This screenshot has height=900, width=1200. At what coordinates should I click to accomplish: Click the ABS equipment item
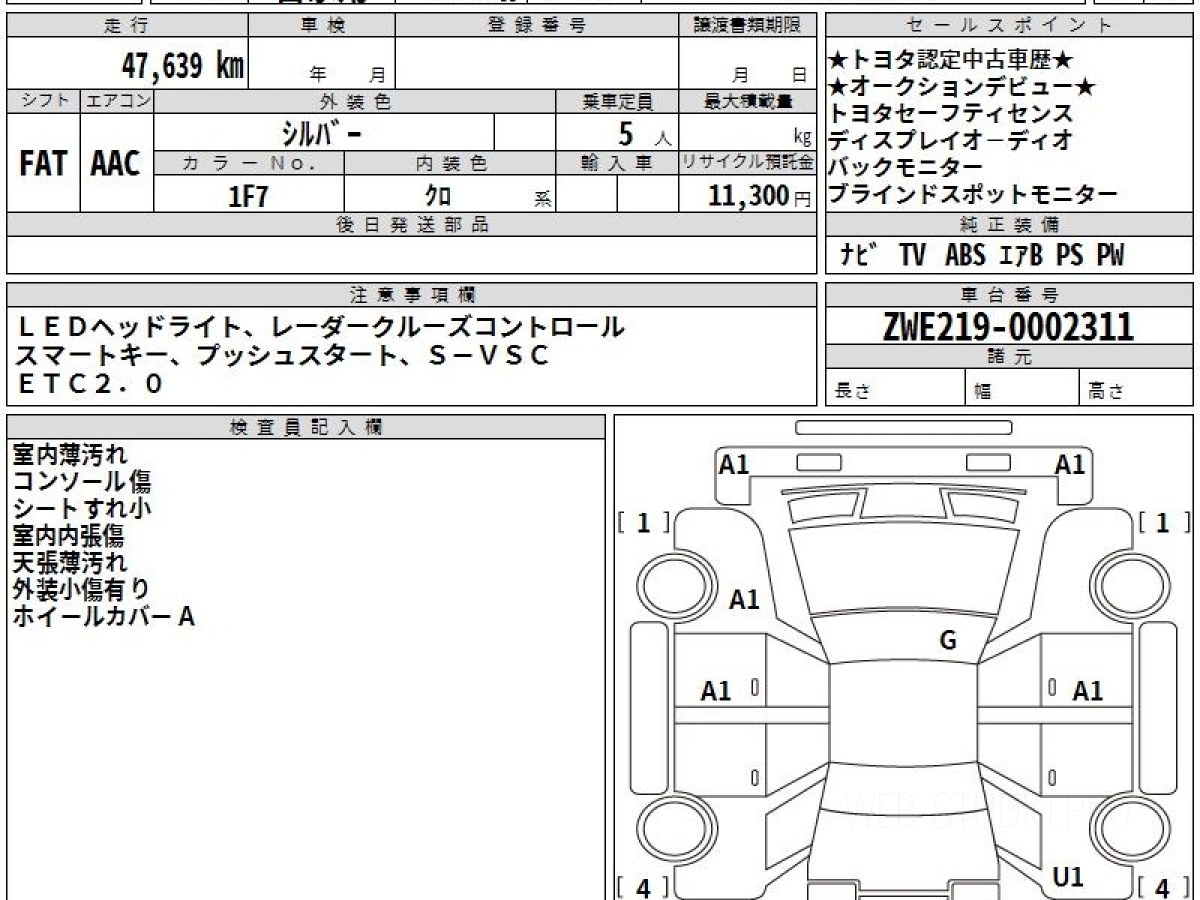tap(965, 256)
